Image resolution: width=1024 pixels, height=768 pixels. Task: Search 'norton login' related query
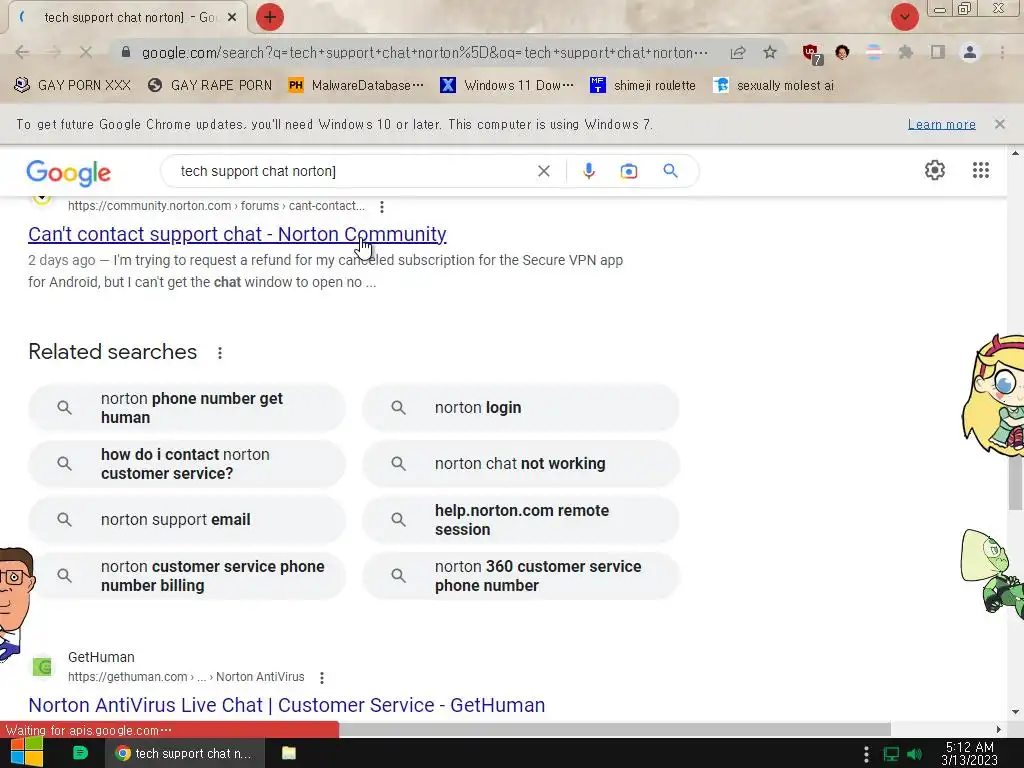[520, 408]
